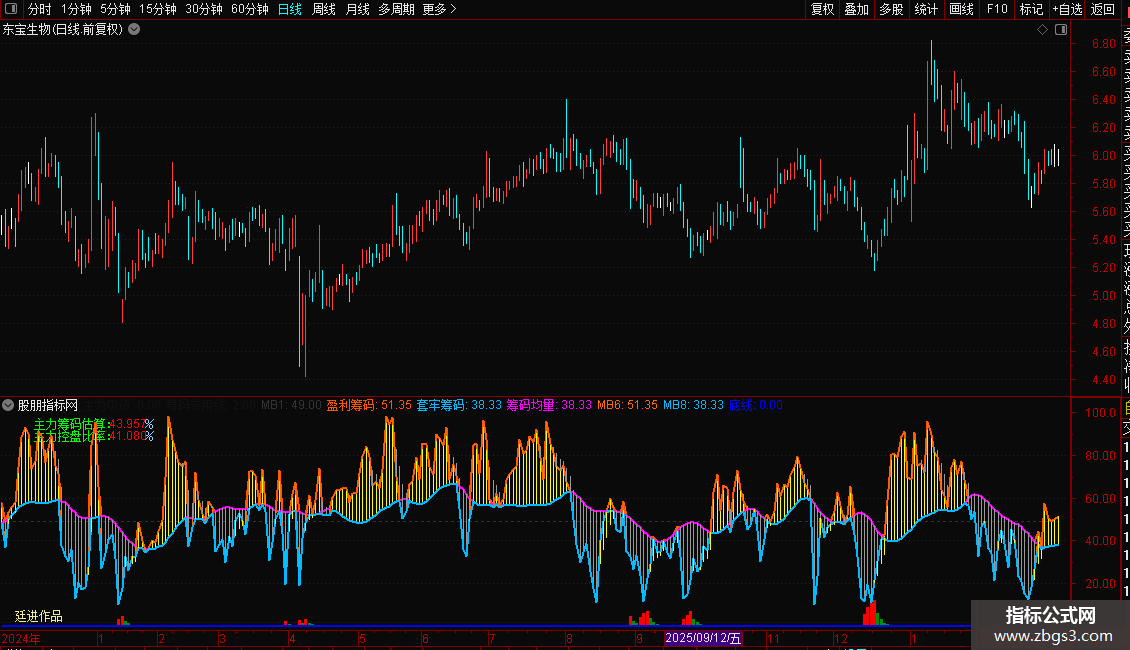Select the 15分钟 period tab

(157, 9)
